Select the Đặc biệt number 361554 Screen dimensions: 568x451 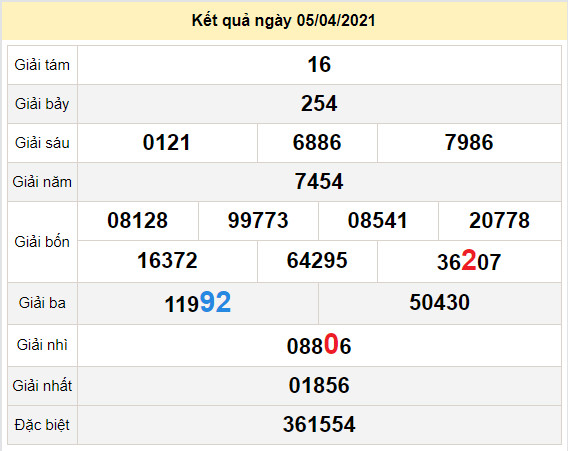319,425
